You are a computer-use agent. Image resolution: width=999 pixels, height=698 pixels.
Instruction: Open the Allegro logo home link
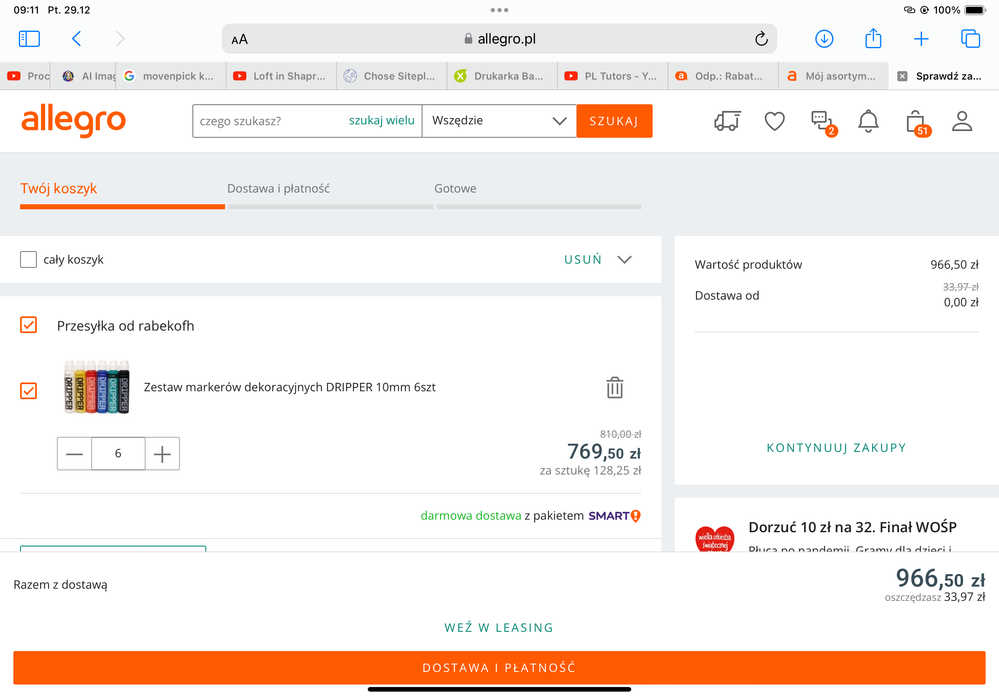pos(73,120)
